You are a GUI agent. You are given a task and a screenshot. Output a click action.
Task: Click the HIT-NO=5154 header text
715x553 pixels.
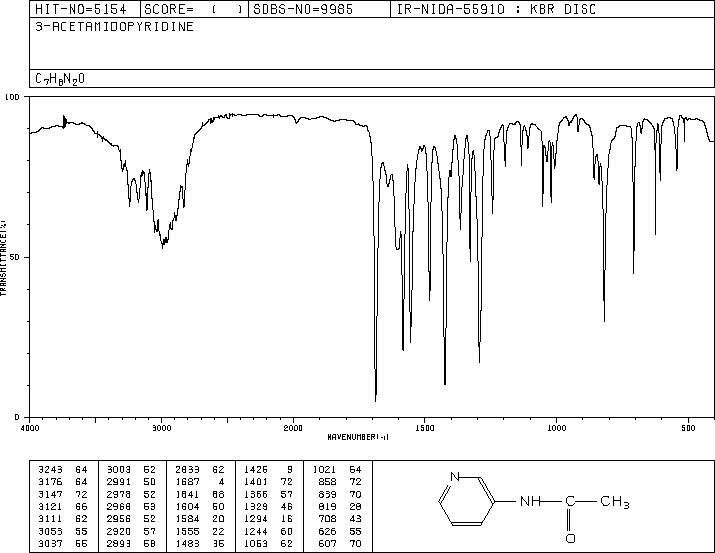point(81,9)
